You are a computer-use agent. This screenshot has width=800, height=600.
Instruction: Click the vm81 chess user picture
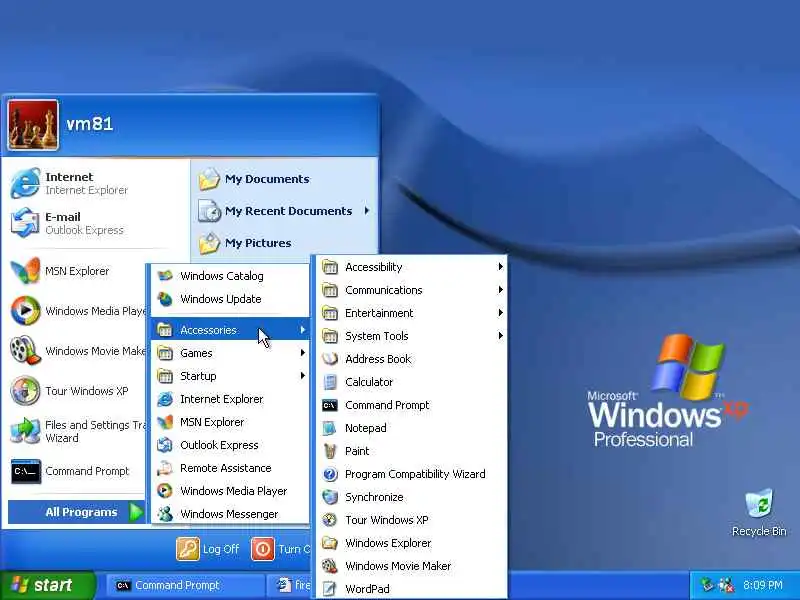(x=33, y=125)
